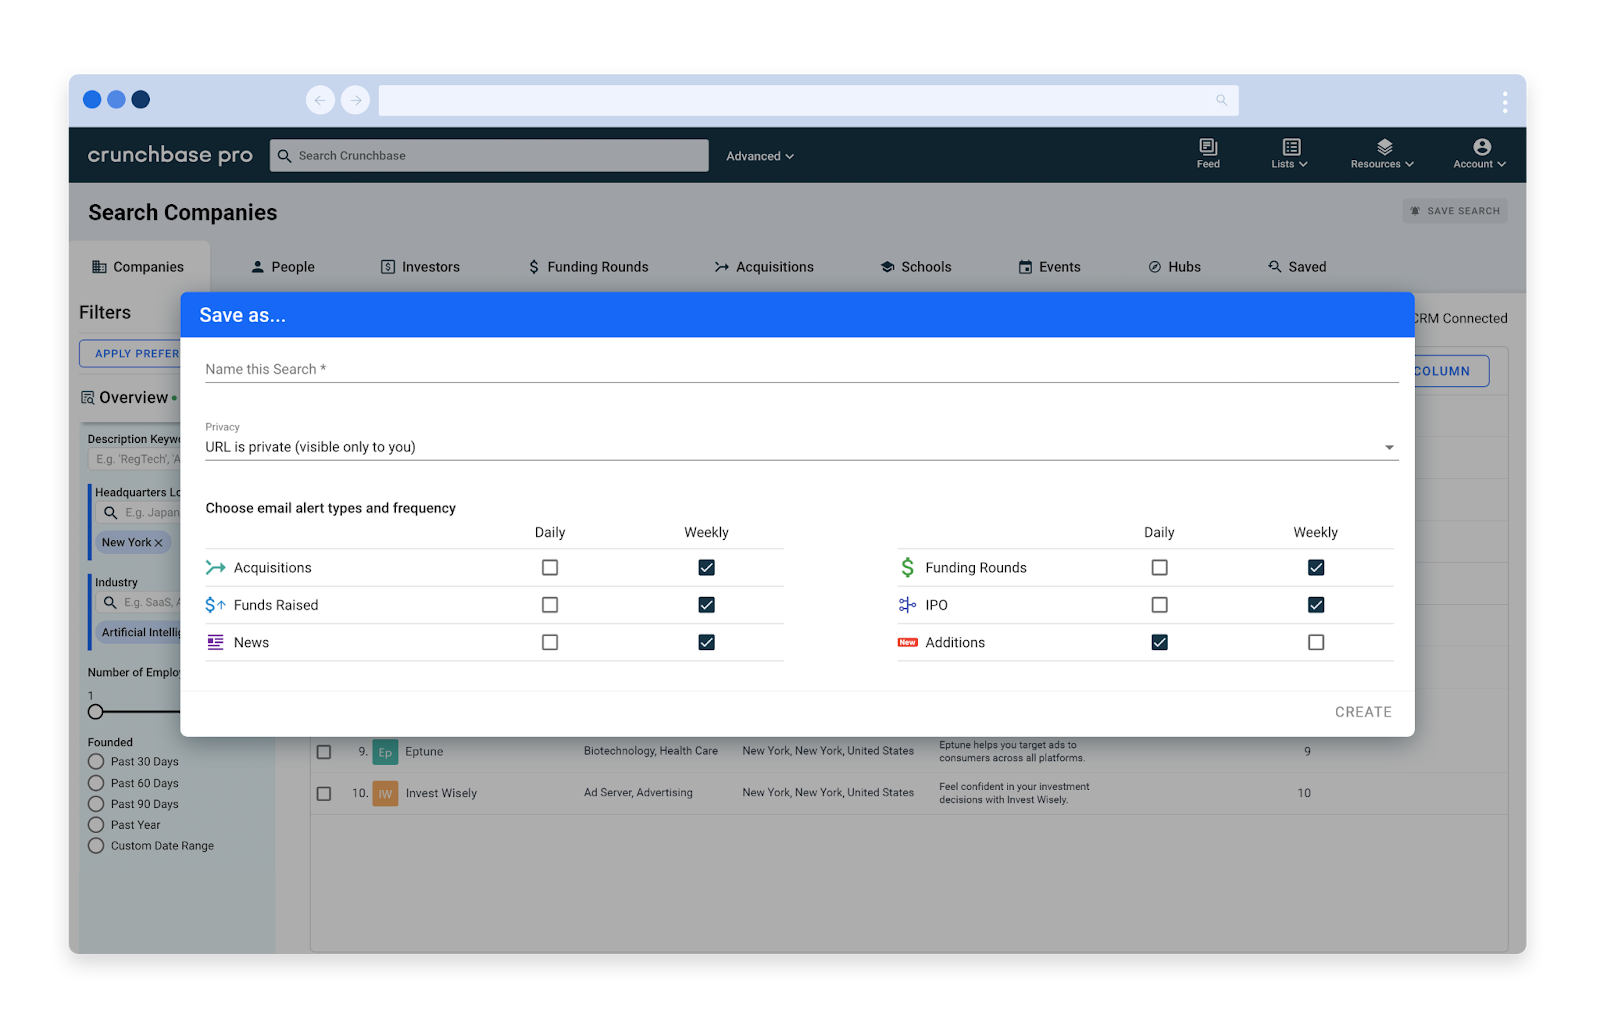The height and width of the screenshot is (1026, 1600).
Task: Click the crunchbase pro logo
Action: (170, 155)
